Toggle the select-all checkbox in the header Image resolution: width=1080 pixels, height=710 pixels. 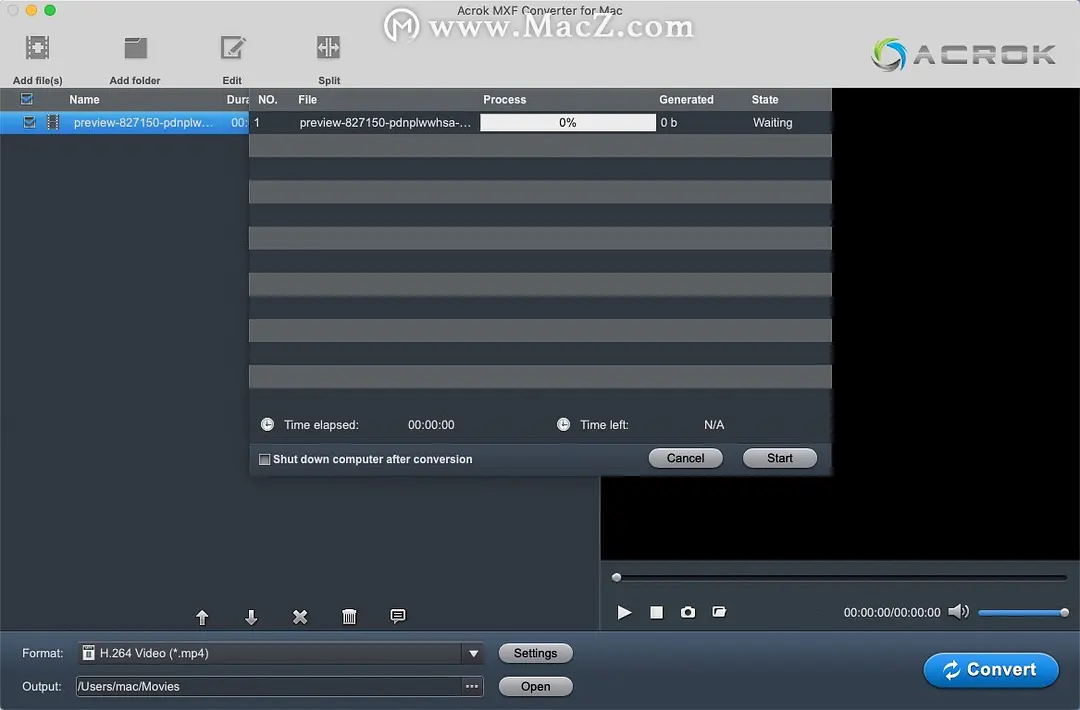(25, 99)
